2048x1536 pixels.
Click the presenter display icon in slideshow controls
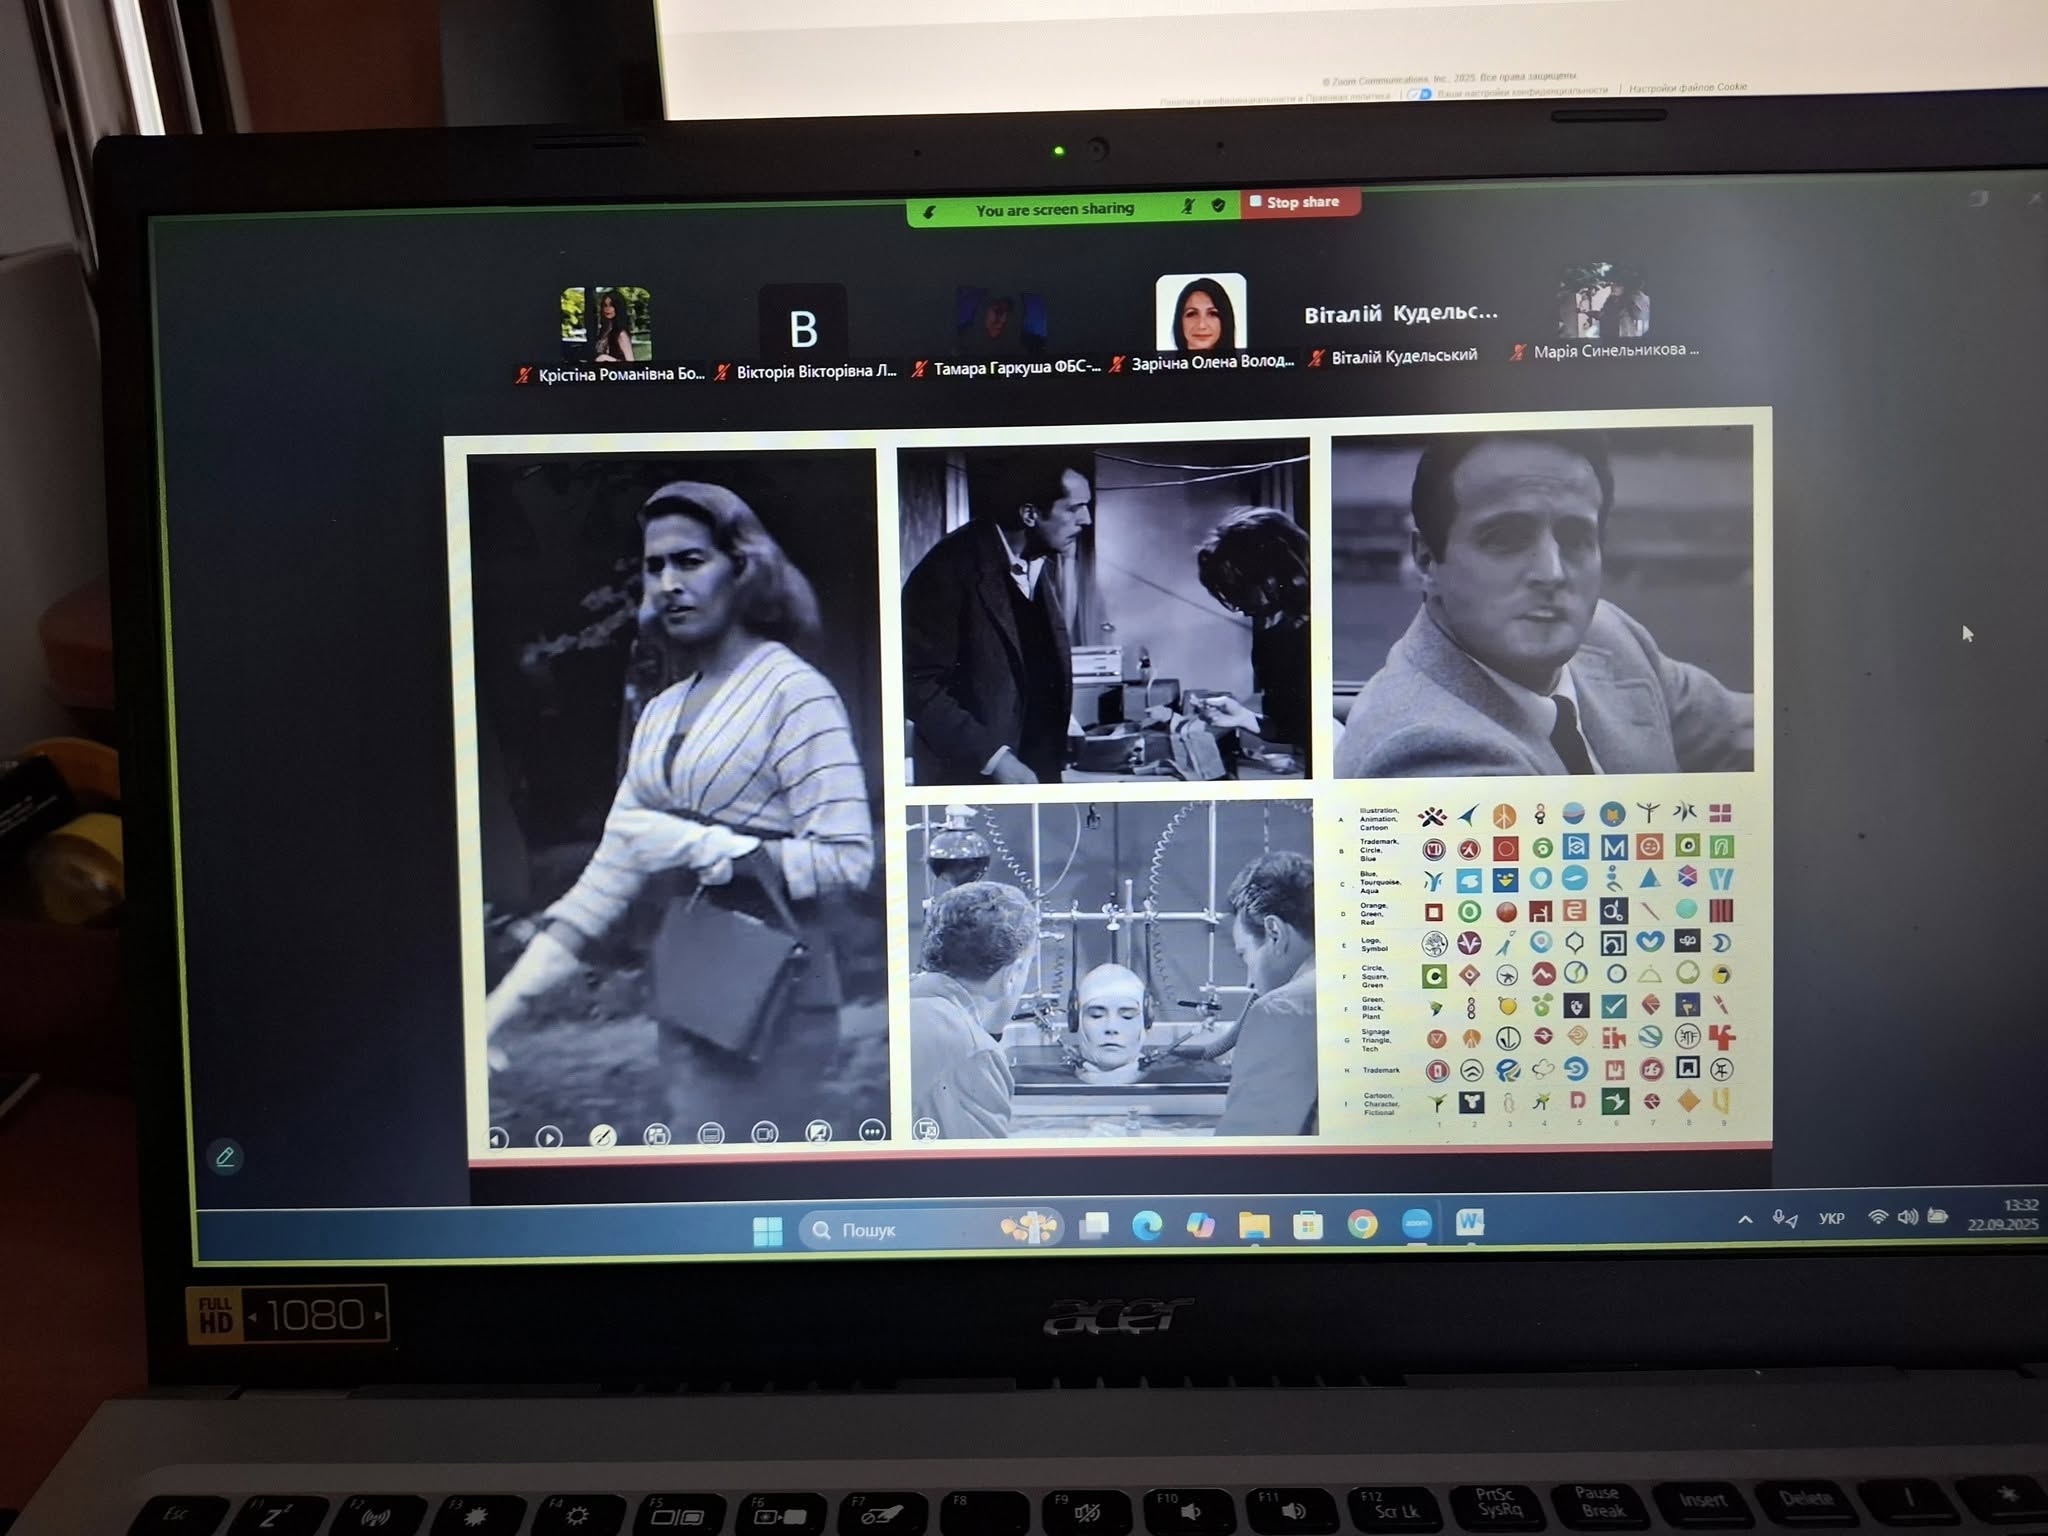click(819, 1132)
